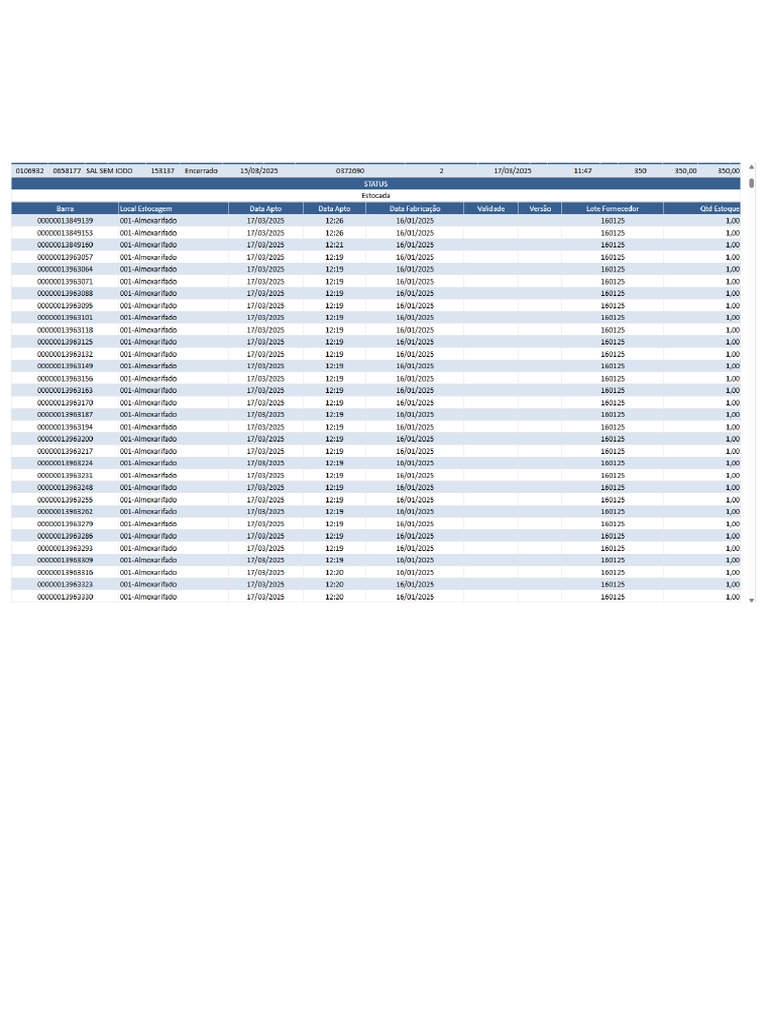Viewport: 768px width, 1024px height.
Task: Click the Validade column header
Action: [490, 209]
